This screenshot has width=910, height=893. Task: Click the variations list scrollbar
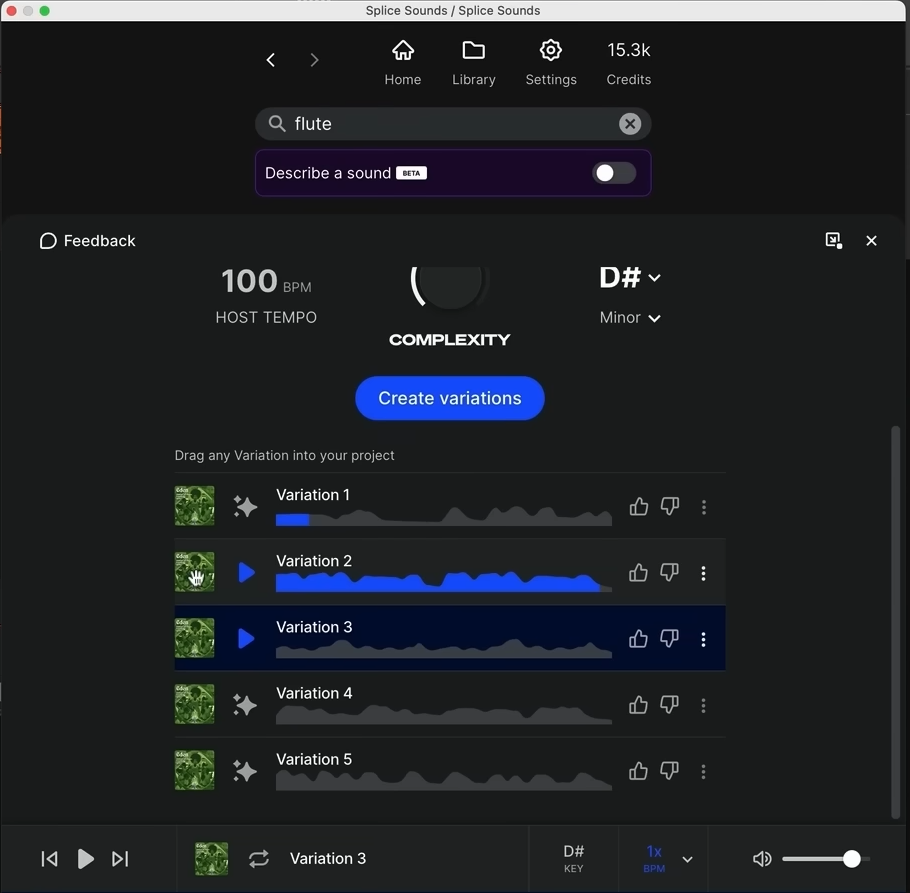[x=895, y=621]
